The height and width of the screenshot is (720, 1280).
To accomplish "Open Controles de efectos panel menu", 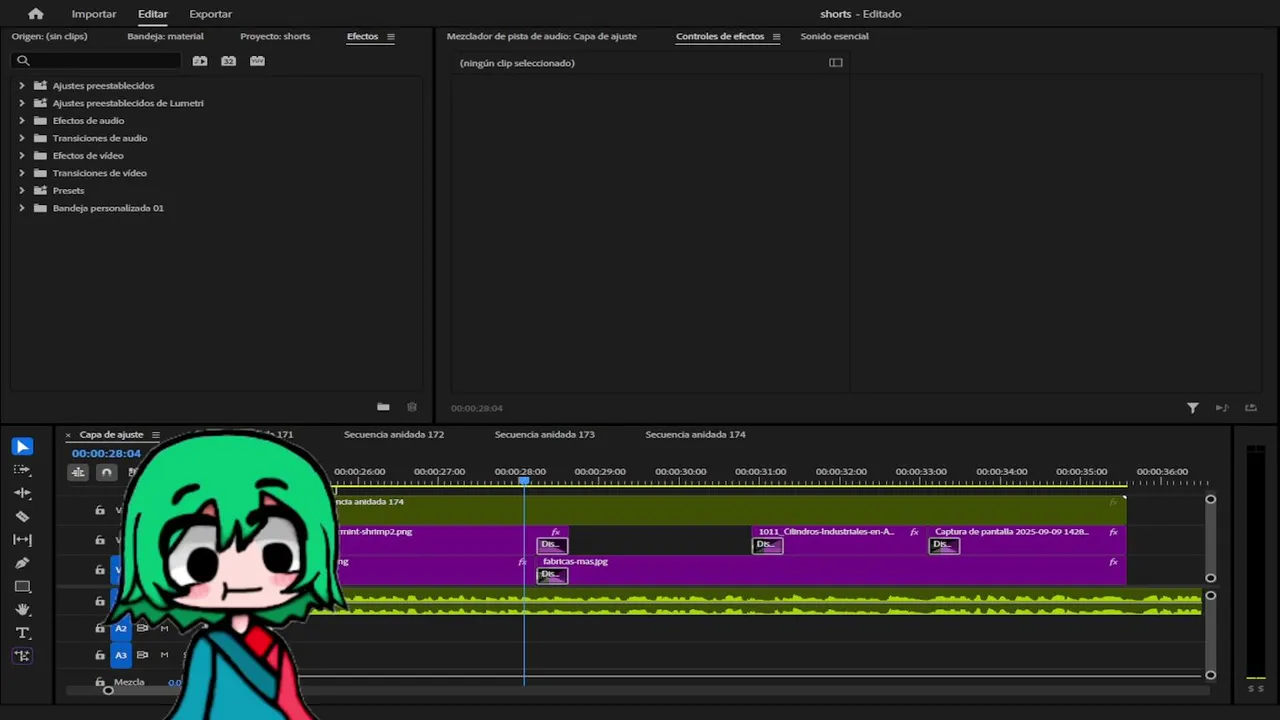I will pyautogui.click(x=776, y=37).
